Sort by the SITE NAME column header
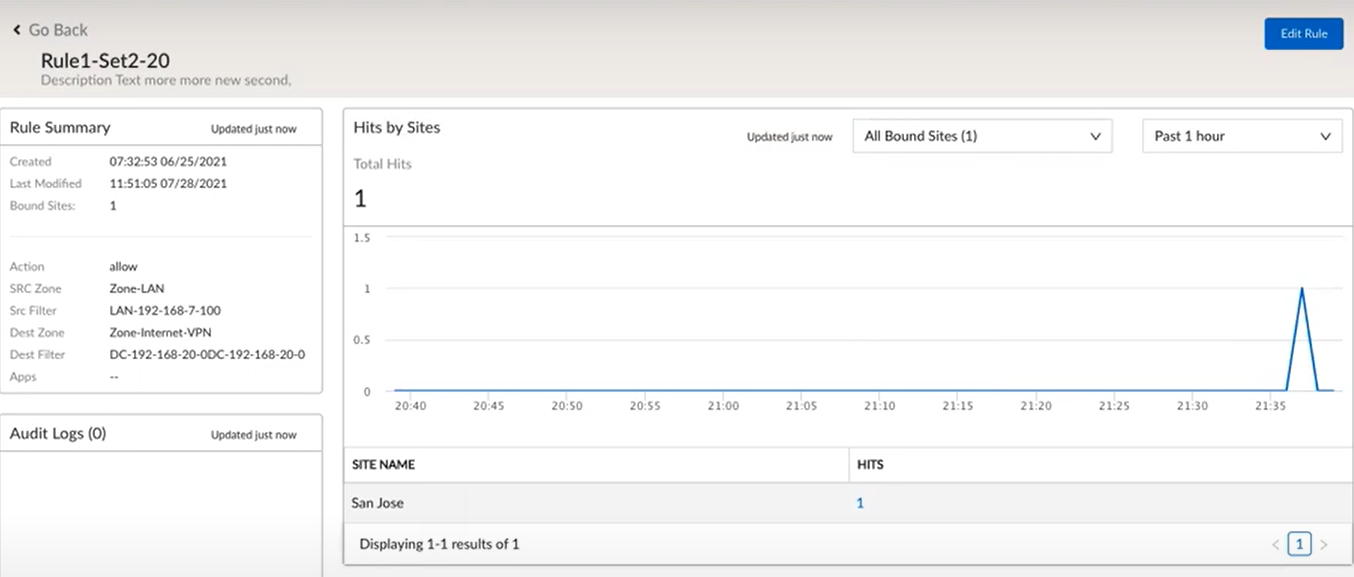 click(383, 465)
